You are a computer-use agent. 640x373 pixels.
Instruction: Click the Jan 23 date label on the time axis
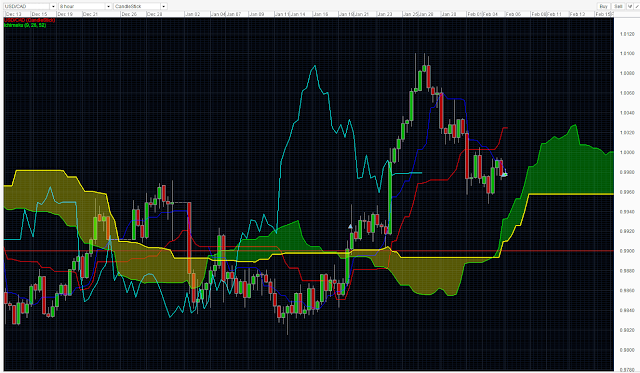pyautogui.click(x=384, y=14)
